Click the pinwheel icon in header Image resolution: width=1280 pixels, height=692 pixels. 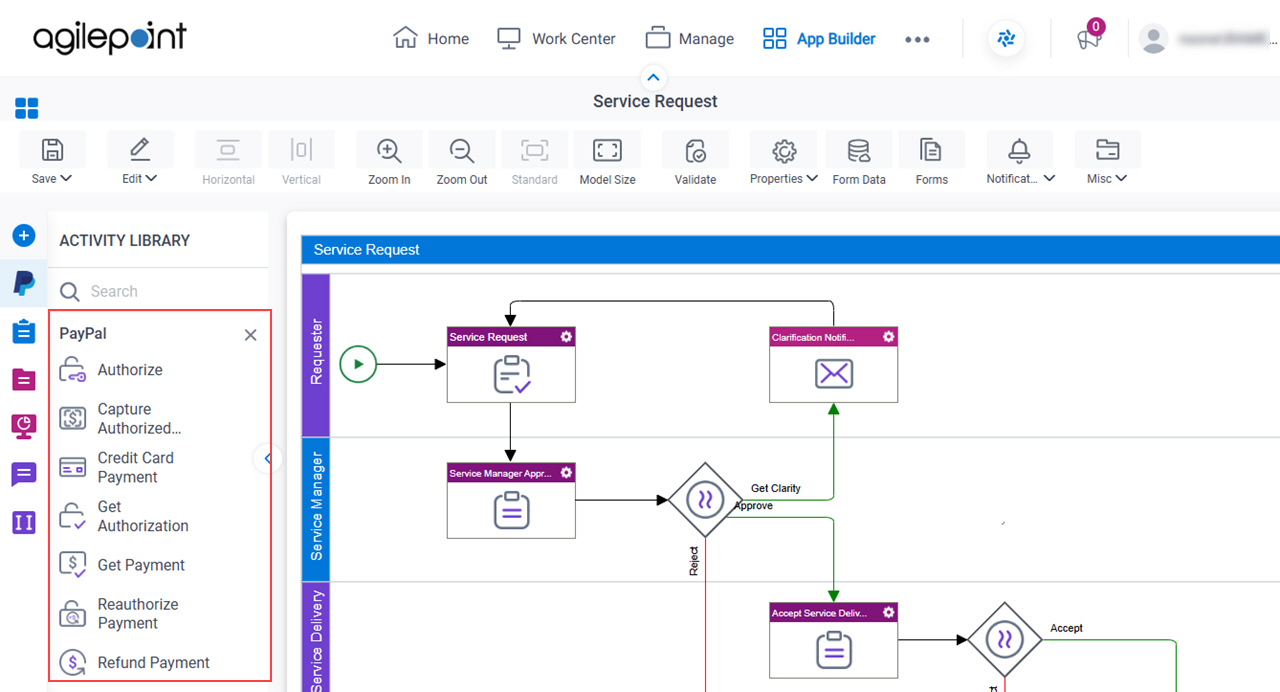(1006, 39)
